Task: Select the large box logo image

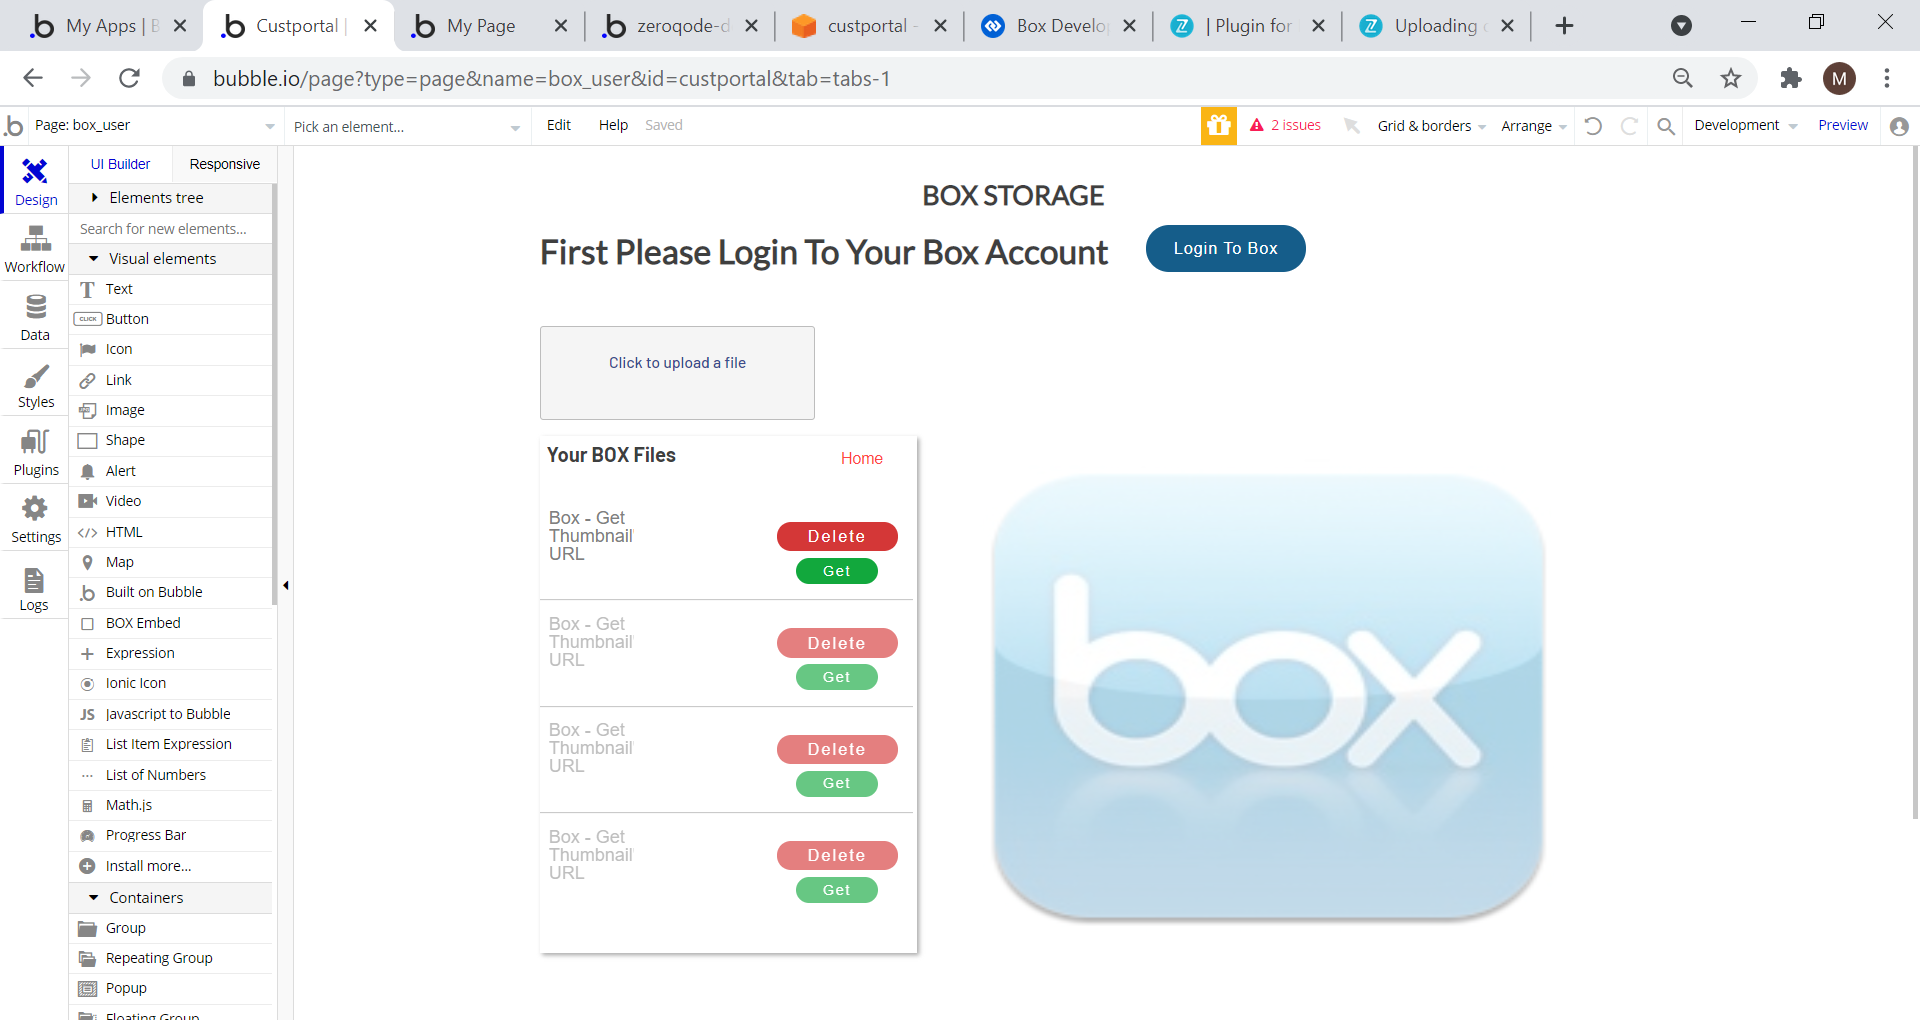Action: point(1268,697)
